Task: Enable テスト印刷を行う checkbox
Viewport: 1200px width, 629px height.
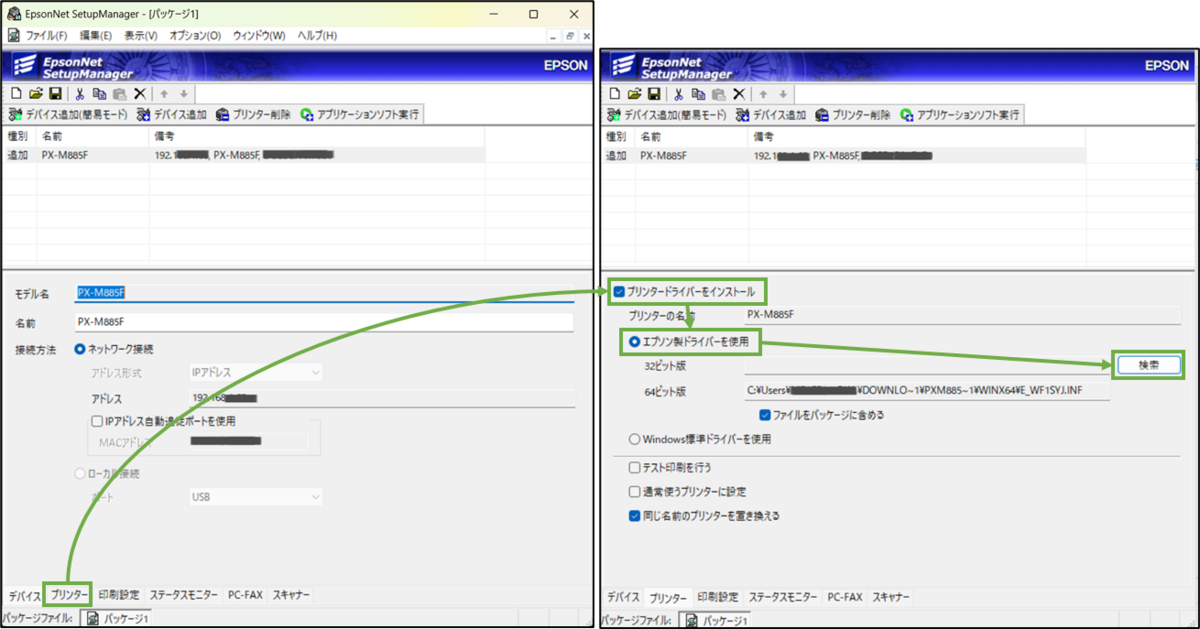Action: [634, 467]
